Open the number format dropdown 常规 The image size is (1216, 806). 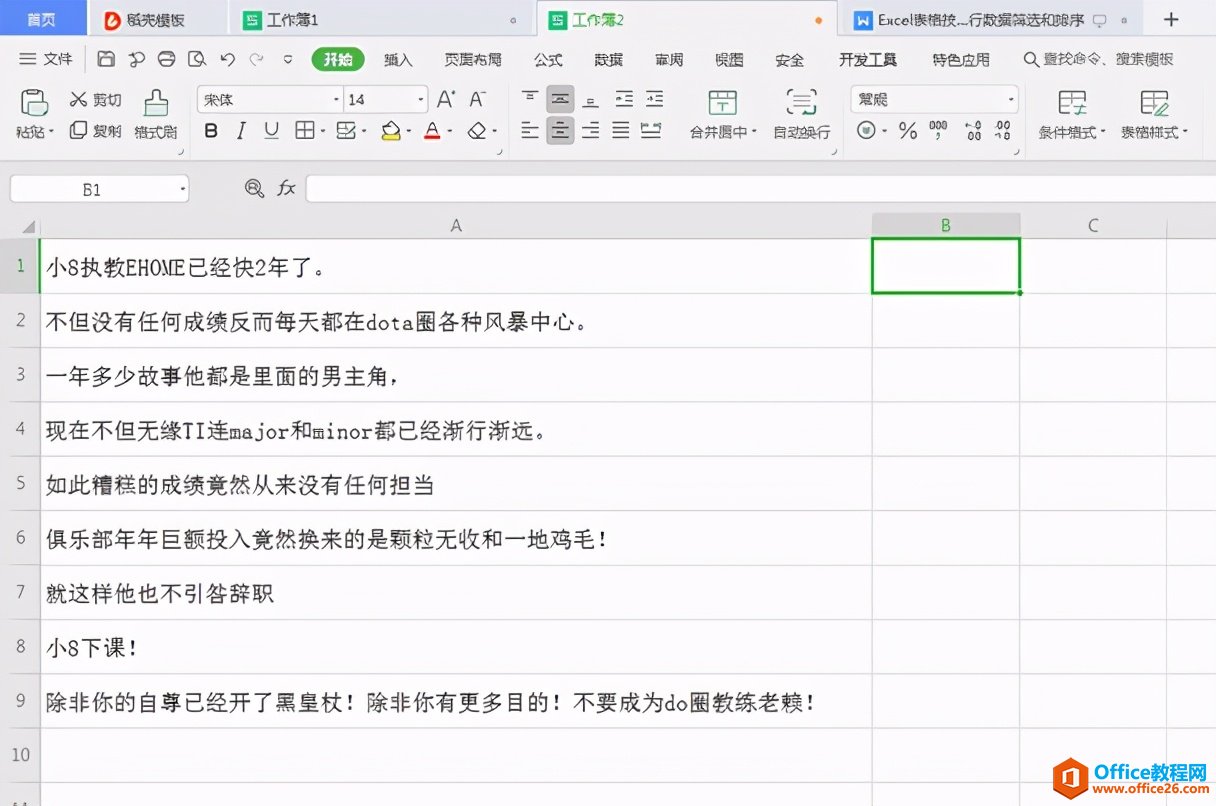coord(1011,99)
